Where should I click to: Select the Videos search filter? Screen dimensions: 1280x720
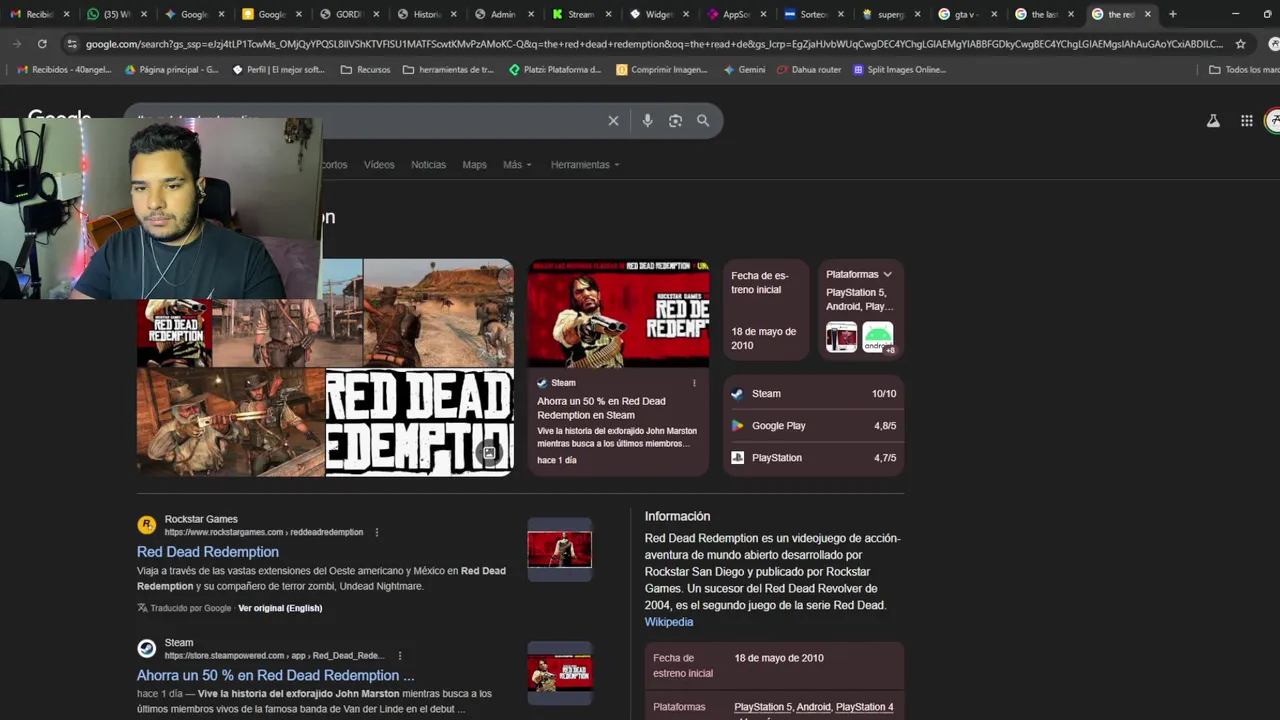379,165
